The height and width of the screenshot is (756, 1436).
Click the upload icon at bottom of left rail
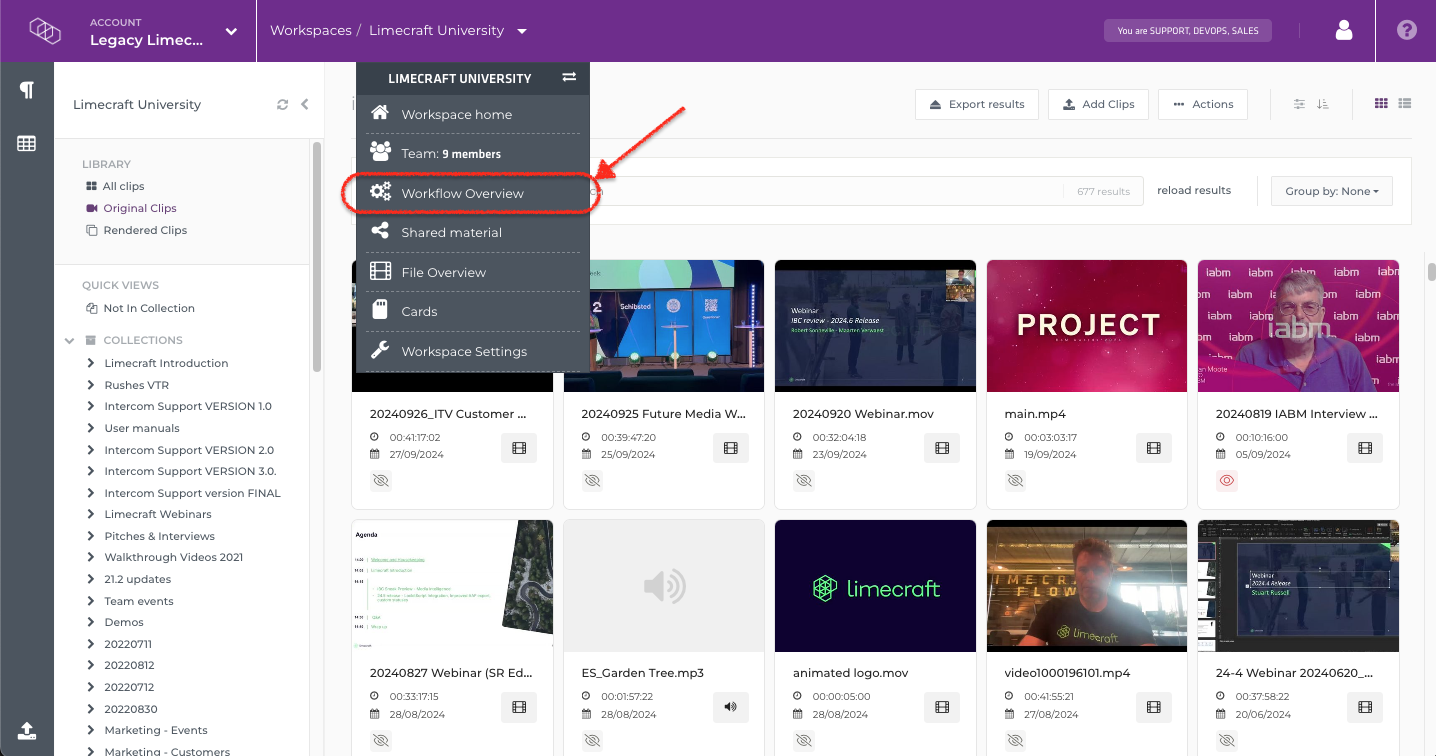(x=27, y=730)
